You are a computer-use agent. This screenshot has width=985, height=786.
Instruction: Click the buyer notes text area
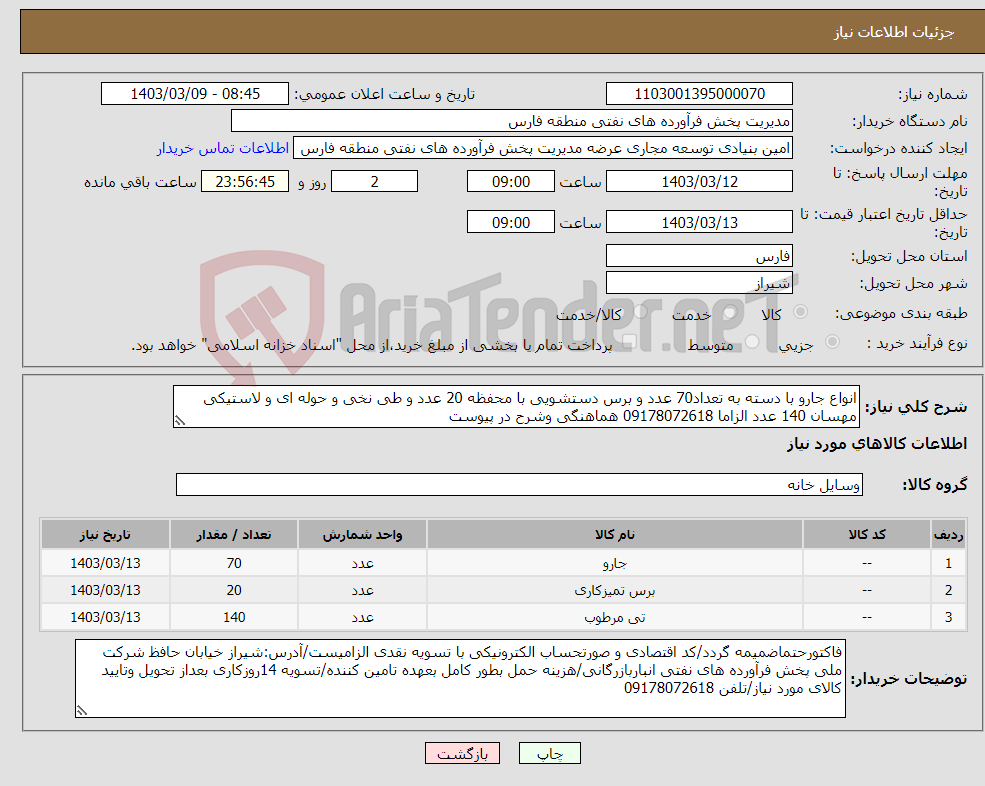460,679
